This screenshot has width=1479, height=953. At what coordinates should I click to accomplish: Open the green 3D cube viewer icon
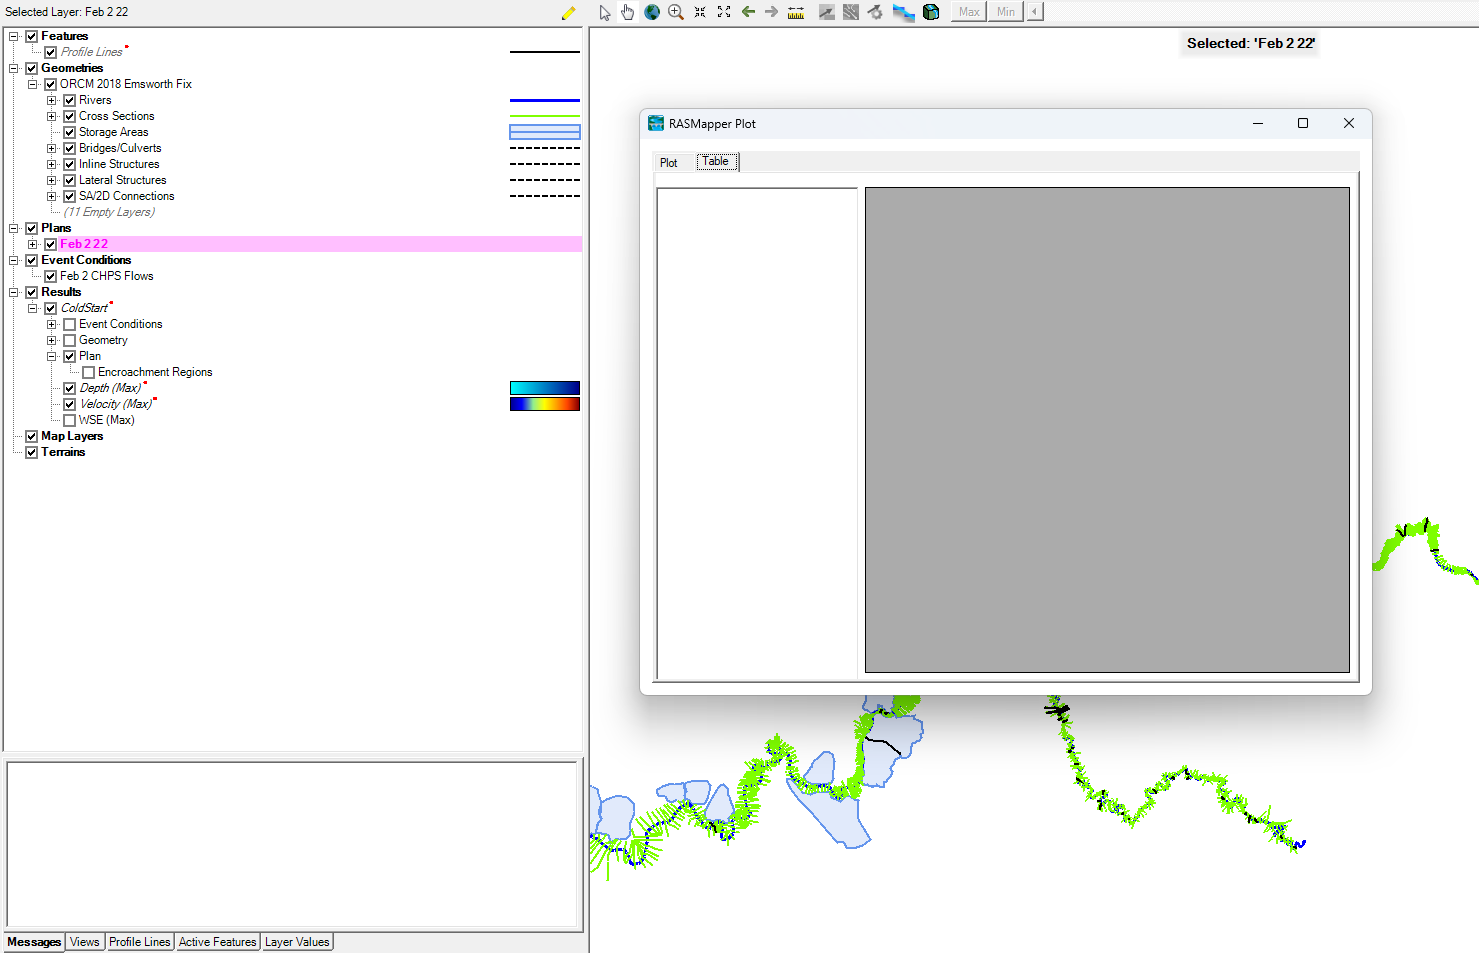931,12
